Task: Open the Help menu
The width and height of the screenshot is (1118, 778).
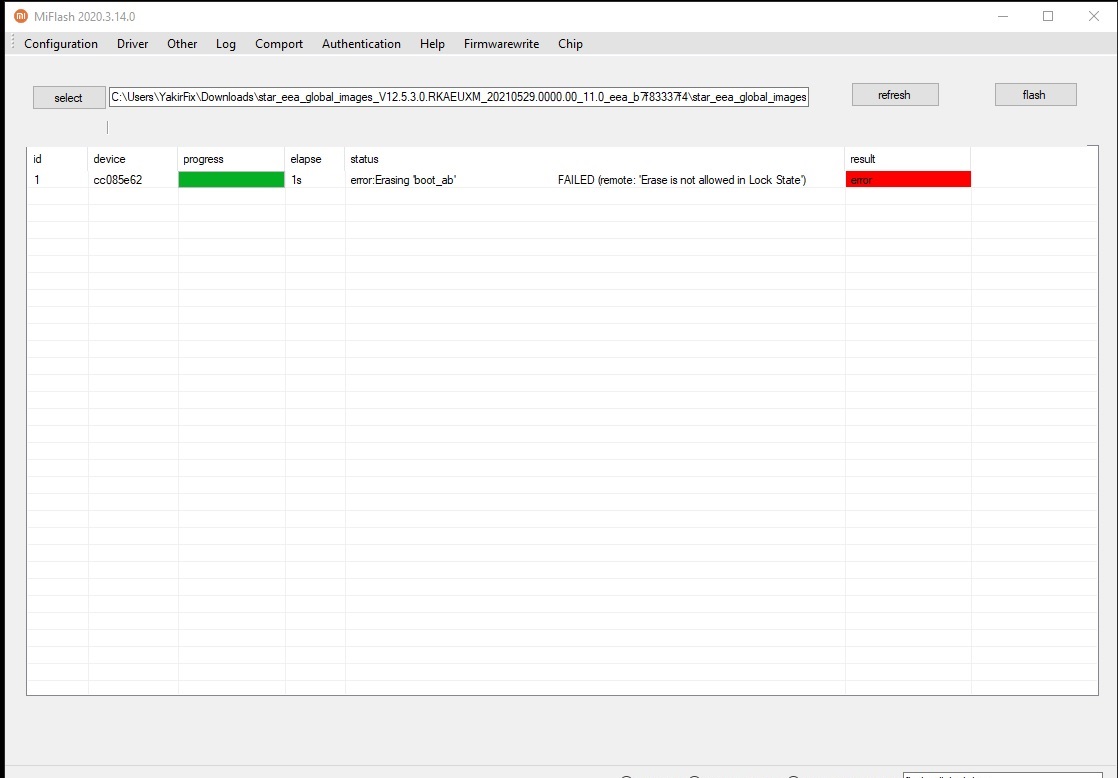Action: click(x=432, y=43)
